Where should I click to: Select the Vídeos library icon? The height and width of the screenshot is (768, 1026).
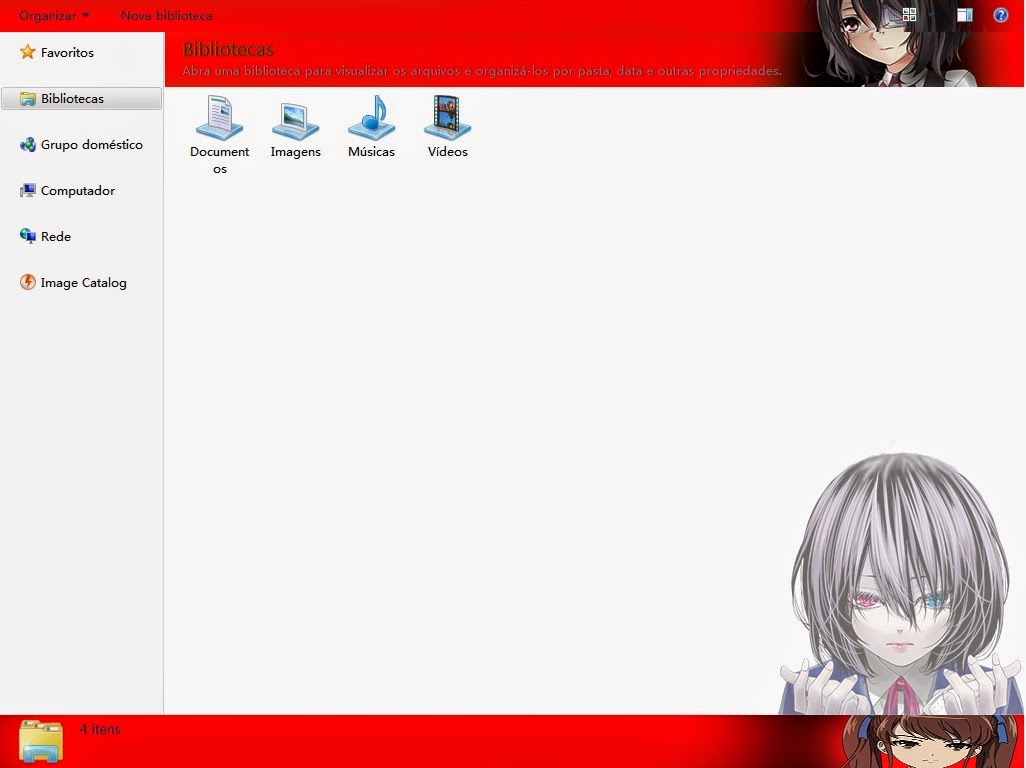point(448,118)
